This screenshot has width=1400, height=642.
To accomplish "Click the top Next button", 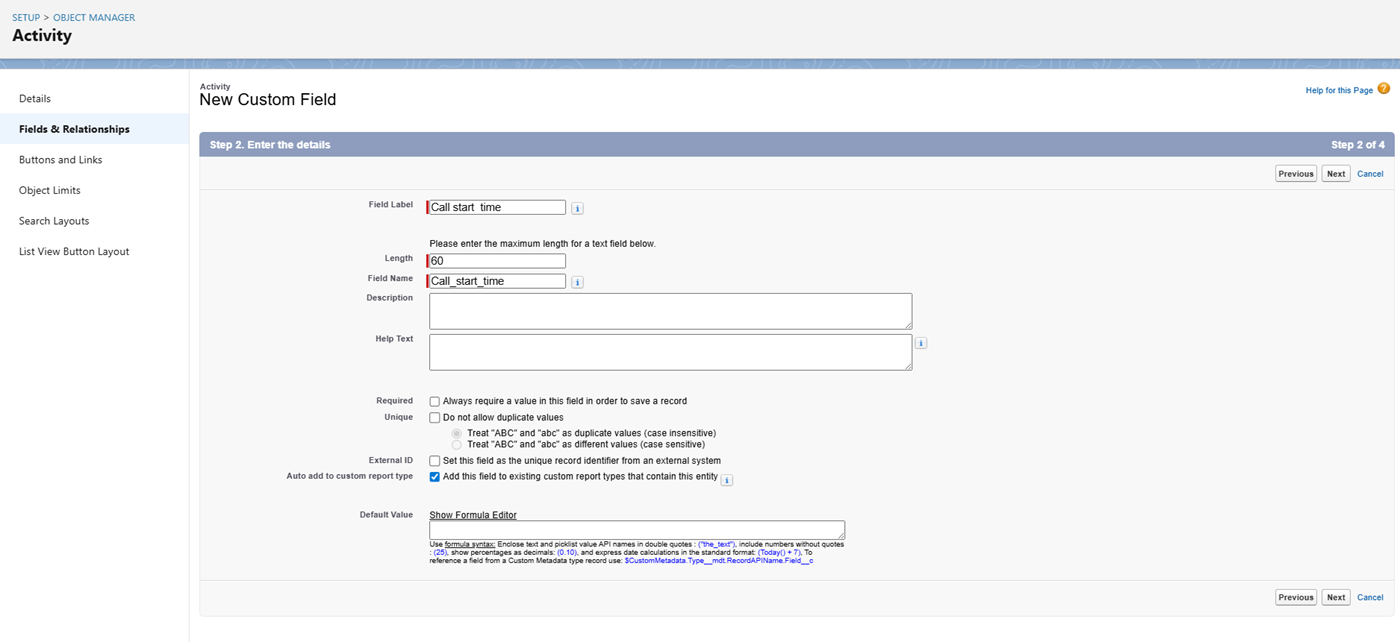I will pos(1336,174).
